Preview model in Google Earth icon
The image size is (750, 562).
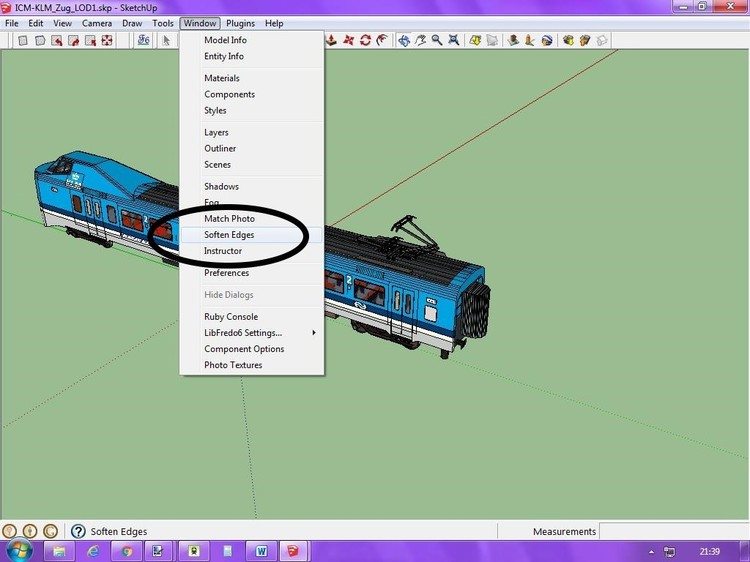point(547,40)
